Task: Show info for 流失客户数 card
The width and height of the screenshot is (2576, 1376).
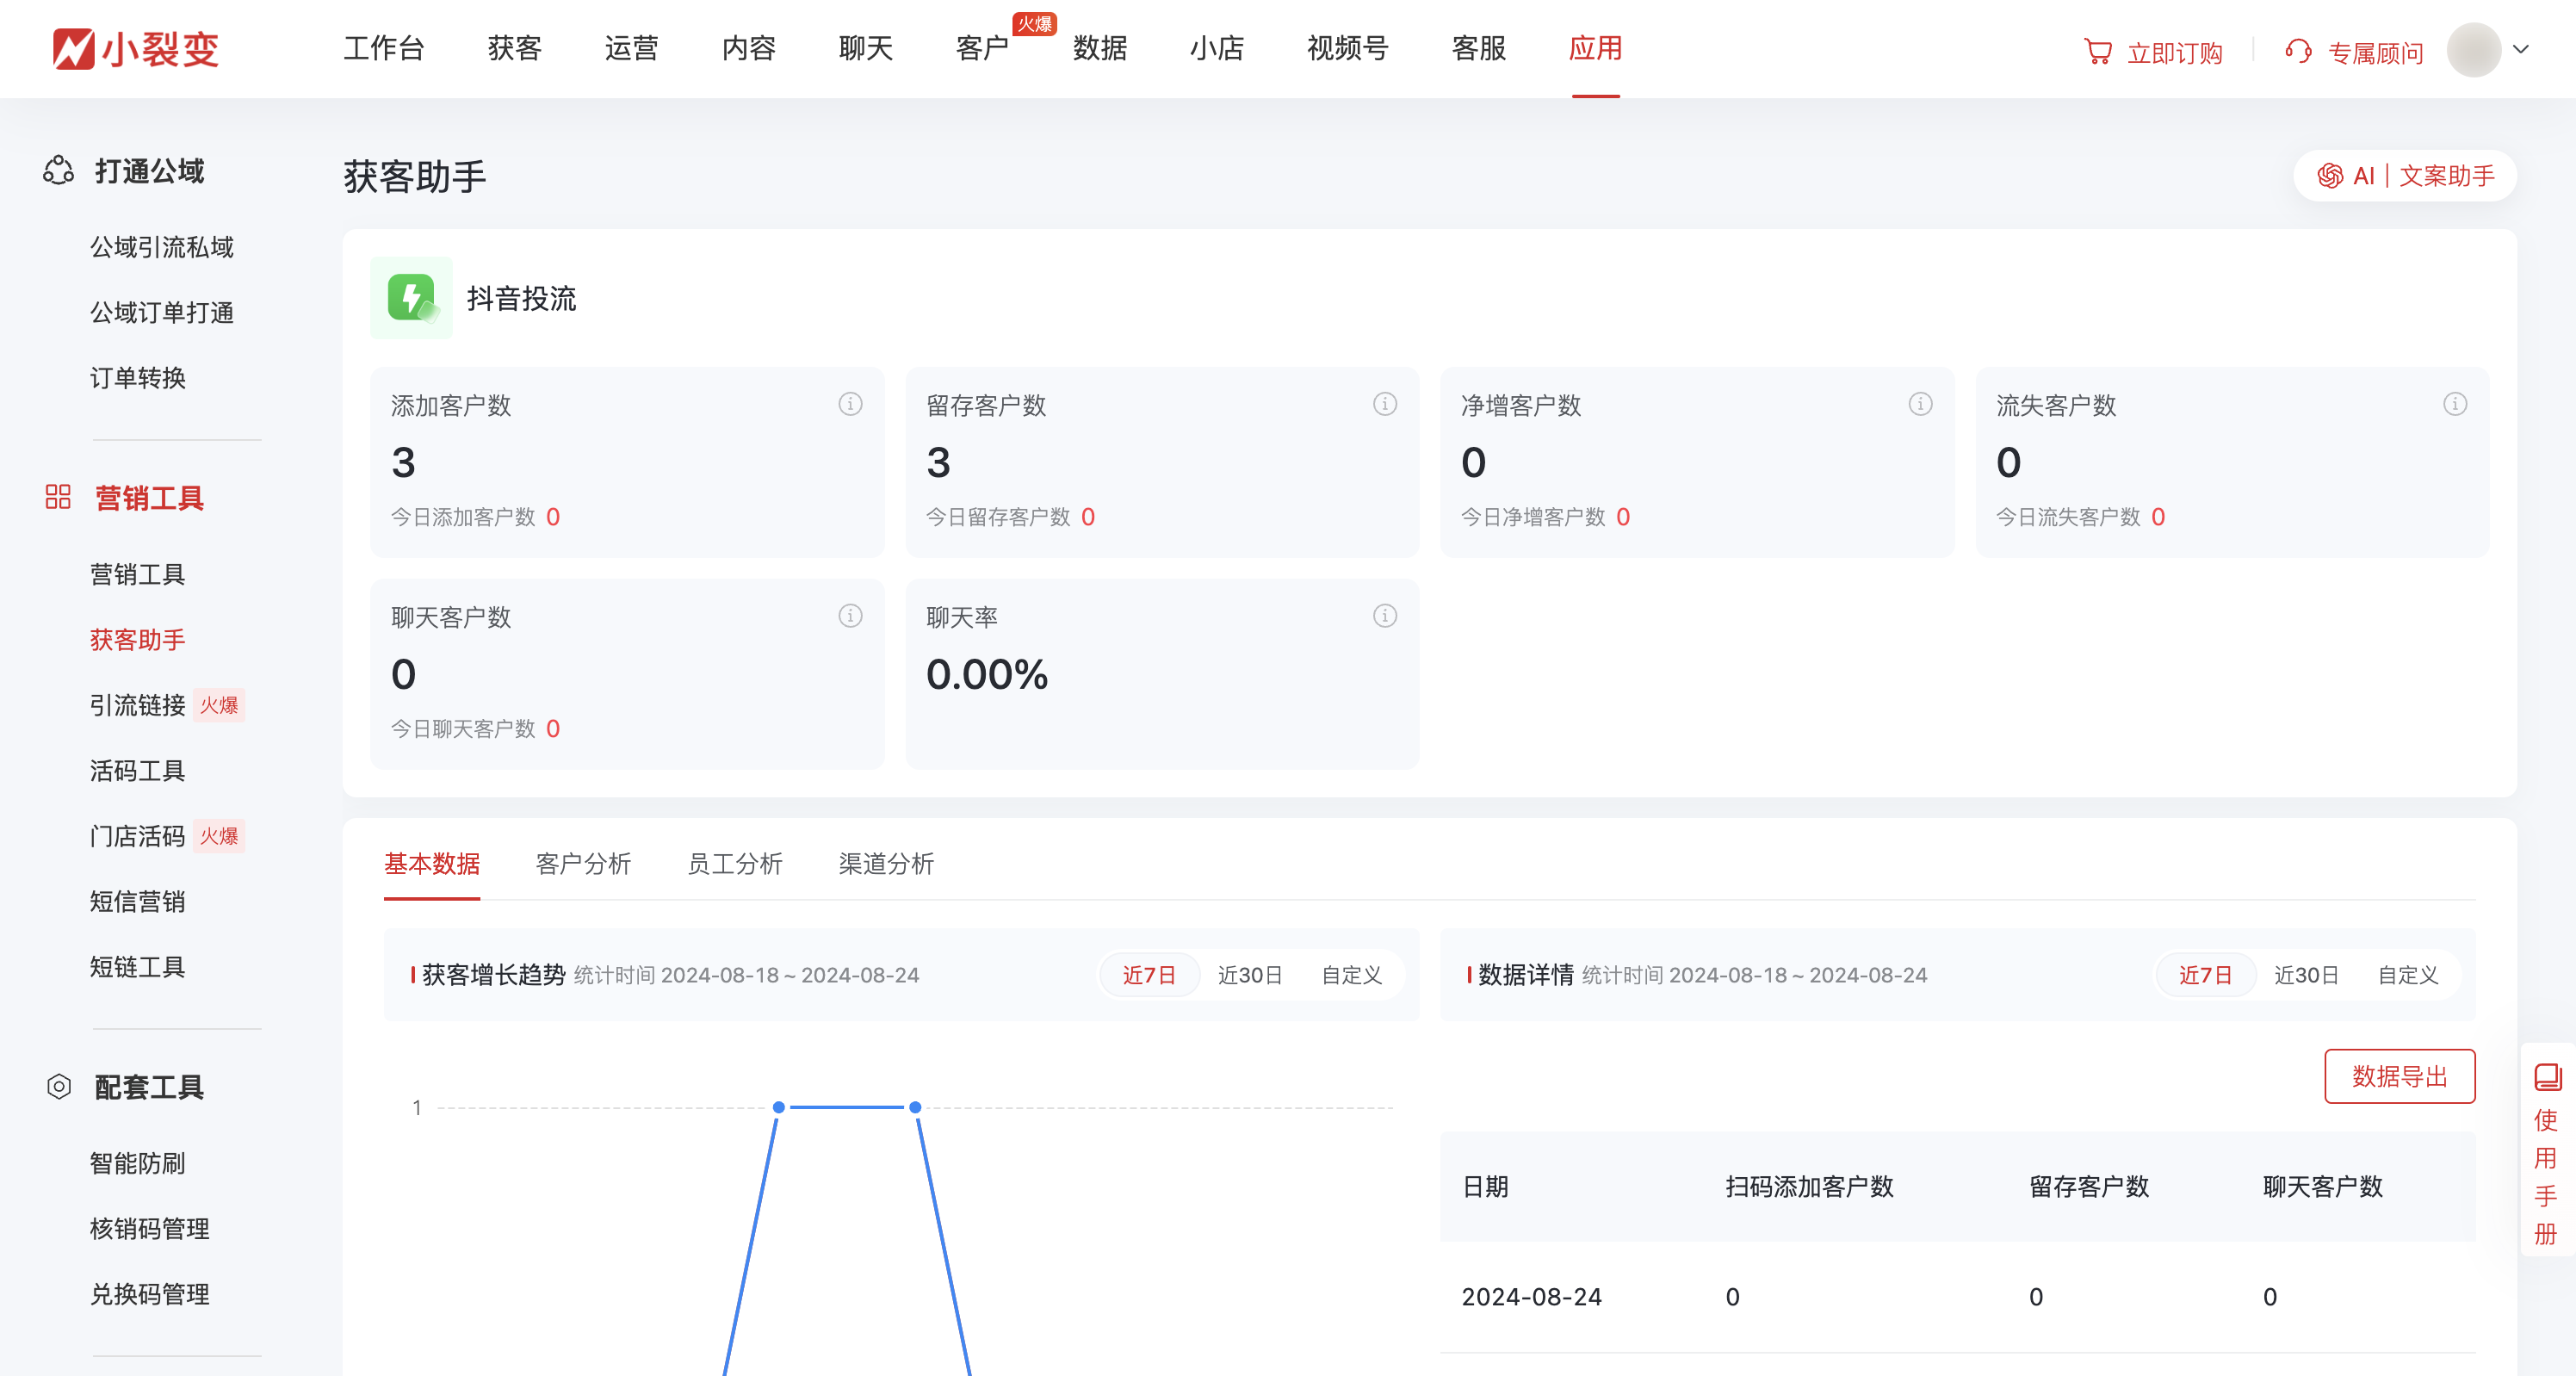Action: 2455,404
